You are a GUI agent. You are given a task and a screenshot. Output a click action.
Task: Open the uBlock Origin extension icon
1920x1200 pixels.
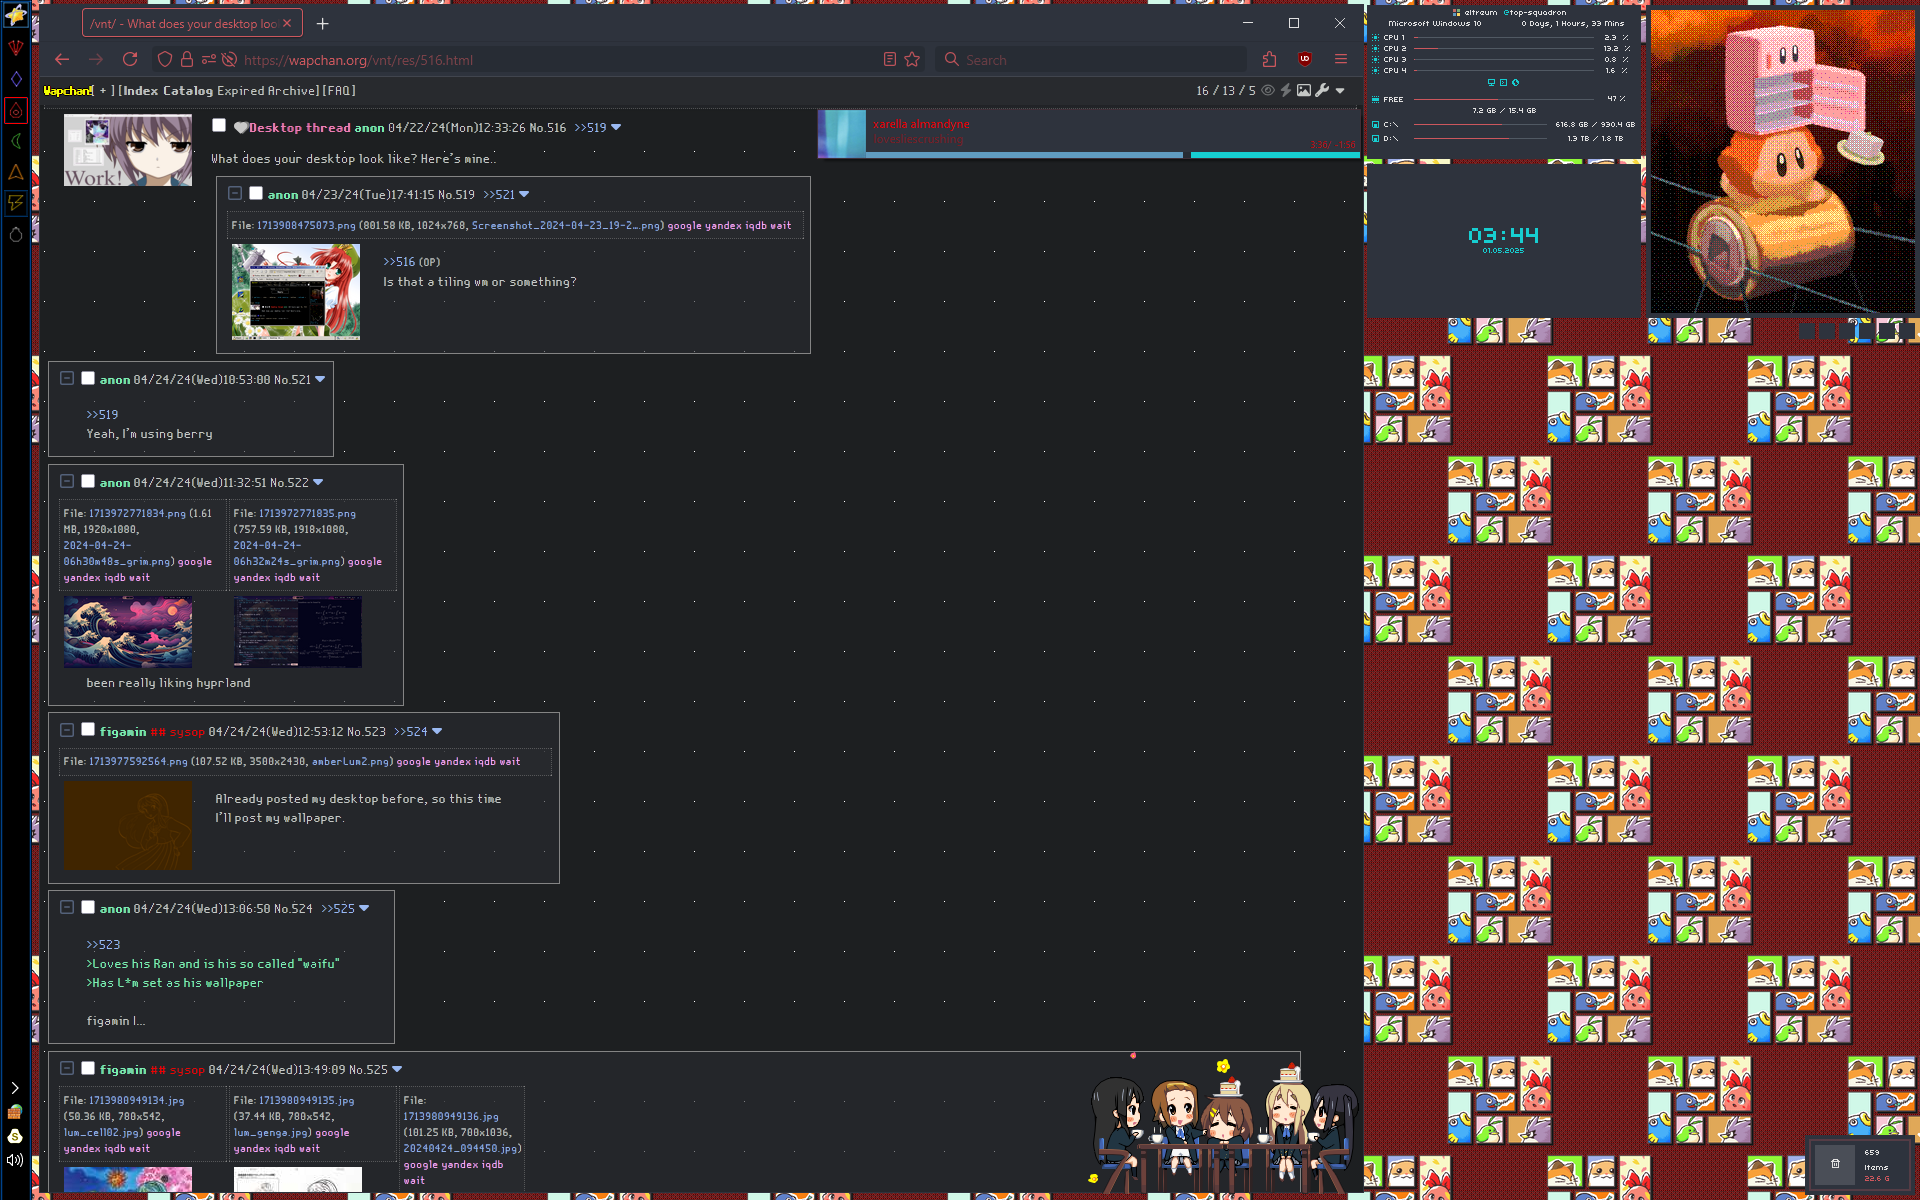pyautogui.click(x=1304, y=60)
